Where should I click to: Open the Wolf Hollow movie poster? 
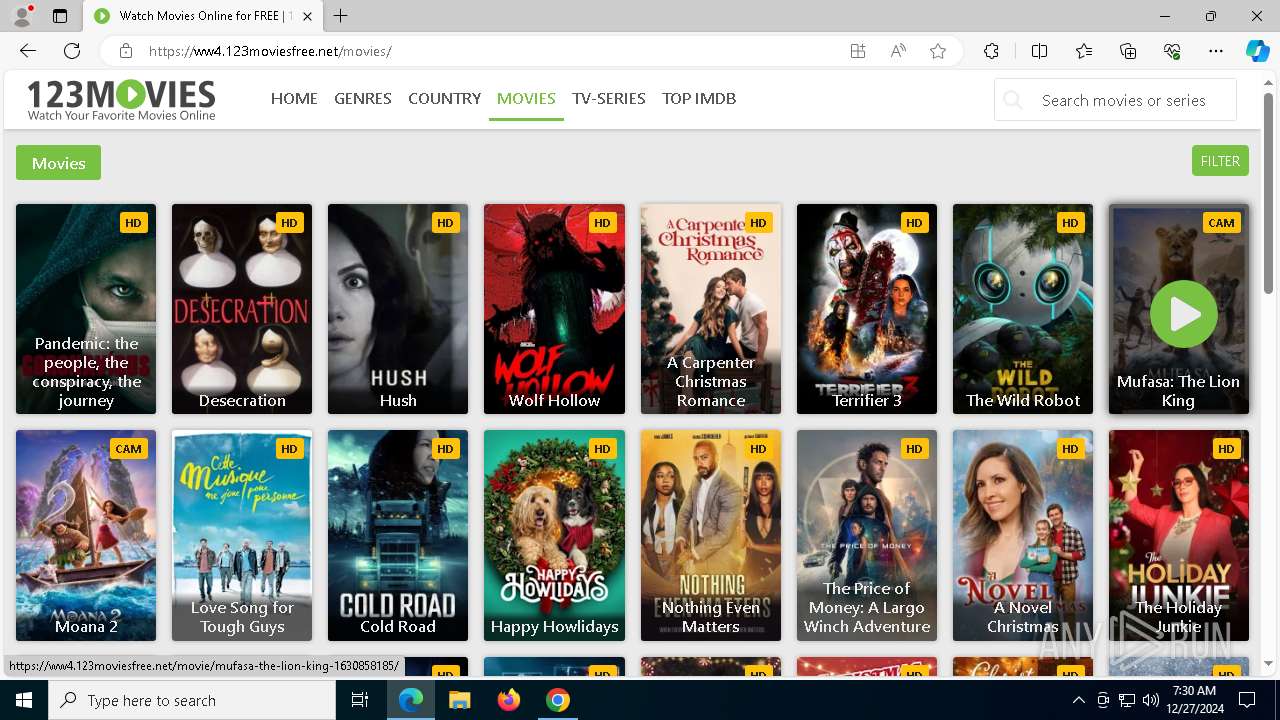tap(554, 309)
